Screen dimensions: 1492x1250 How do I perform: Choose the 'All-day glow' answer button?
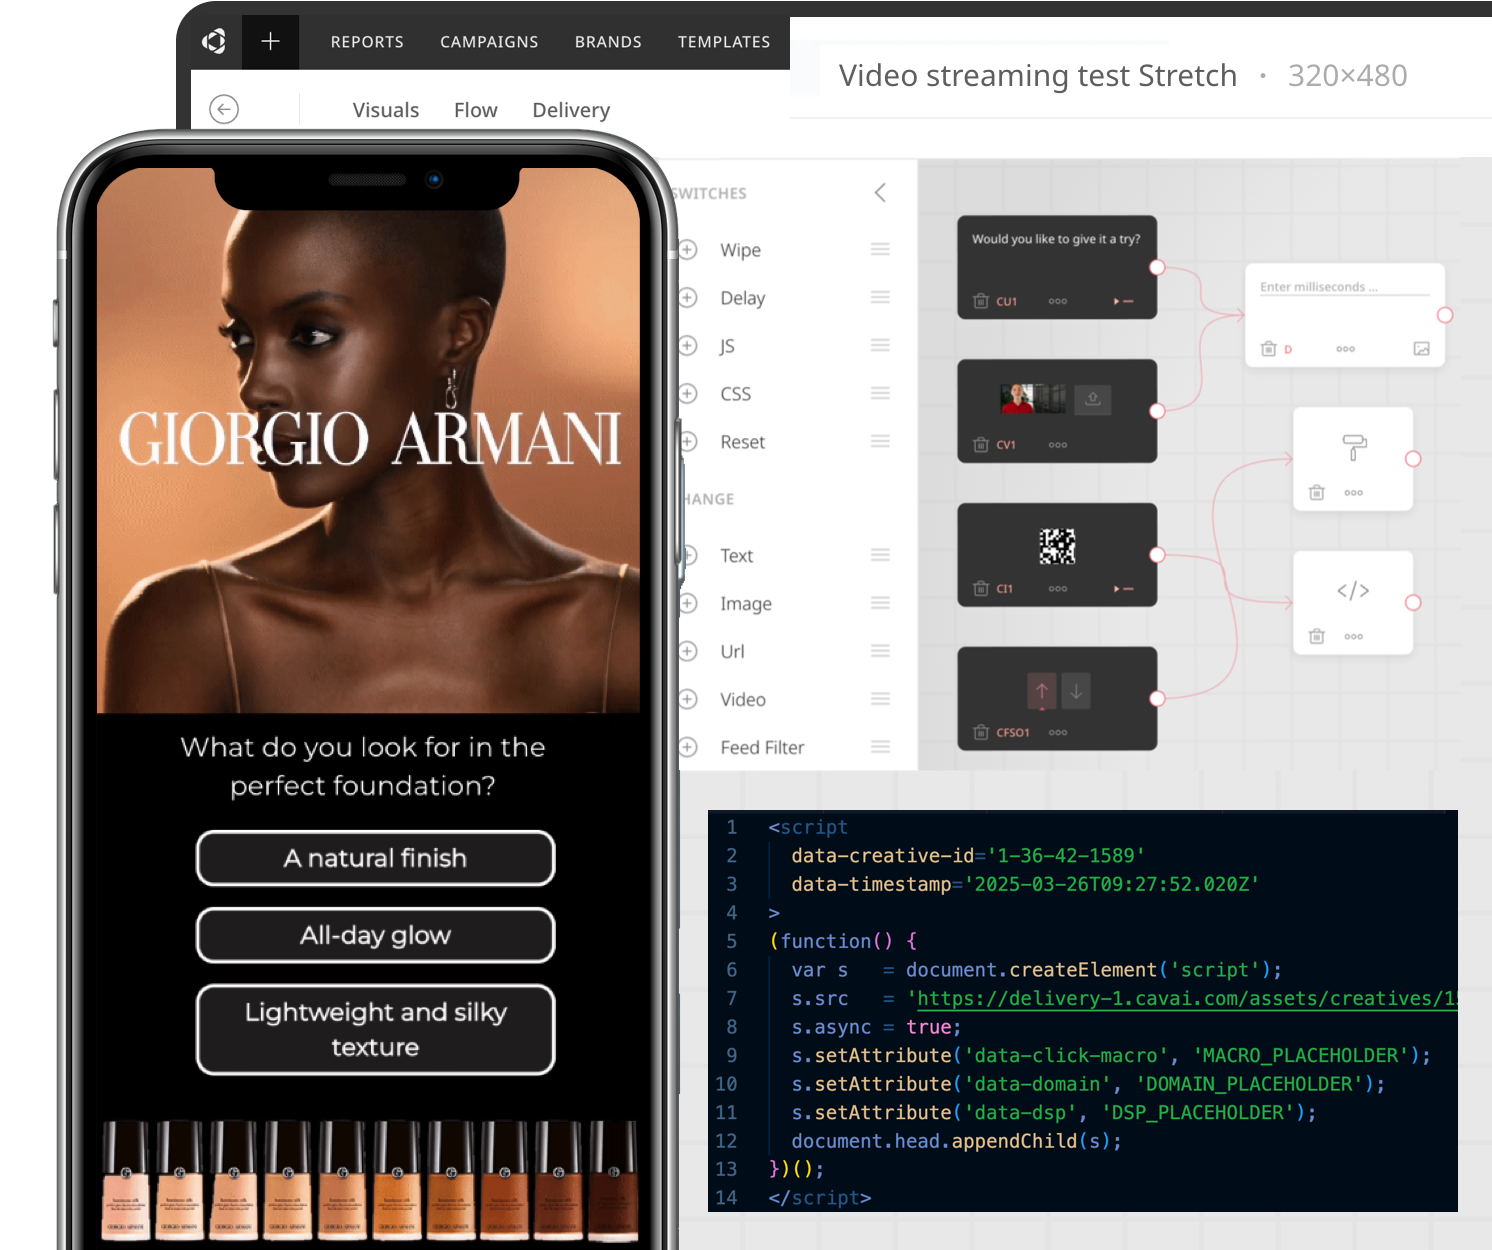pyautogui.click(x=376, y=936)
